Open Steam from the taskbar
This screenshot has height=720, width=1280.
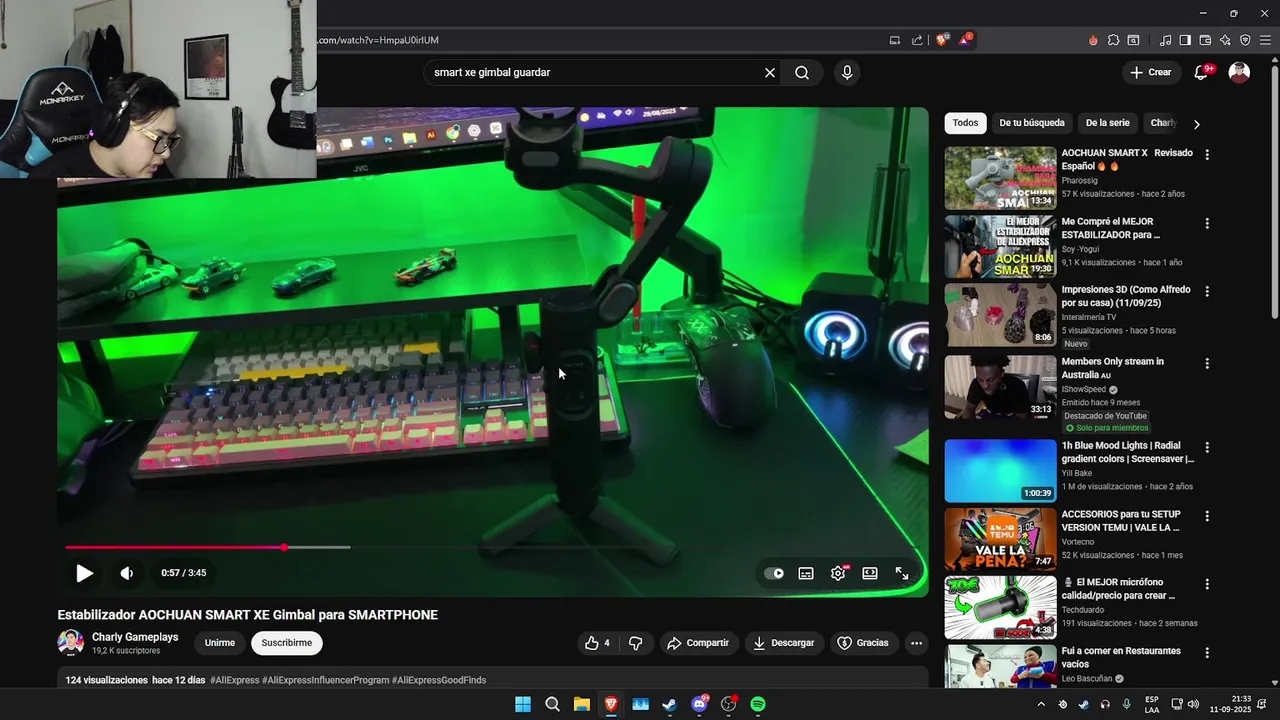tap(670, 704)
